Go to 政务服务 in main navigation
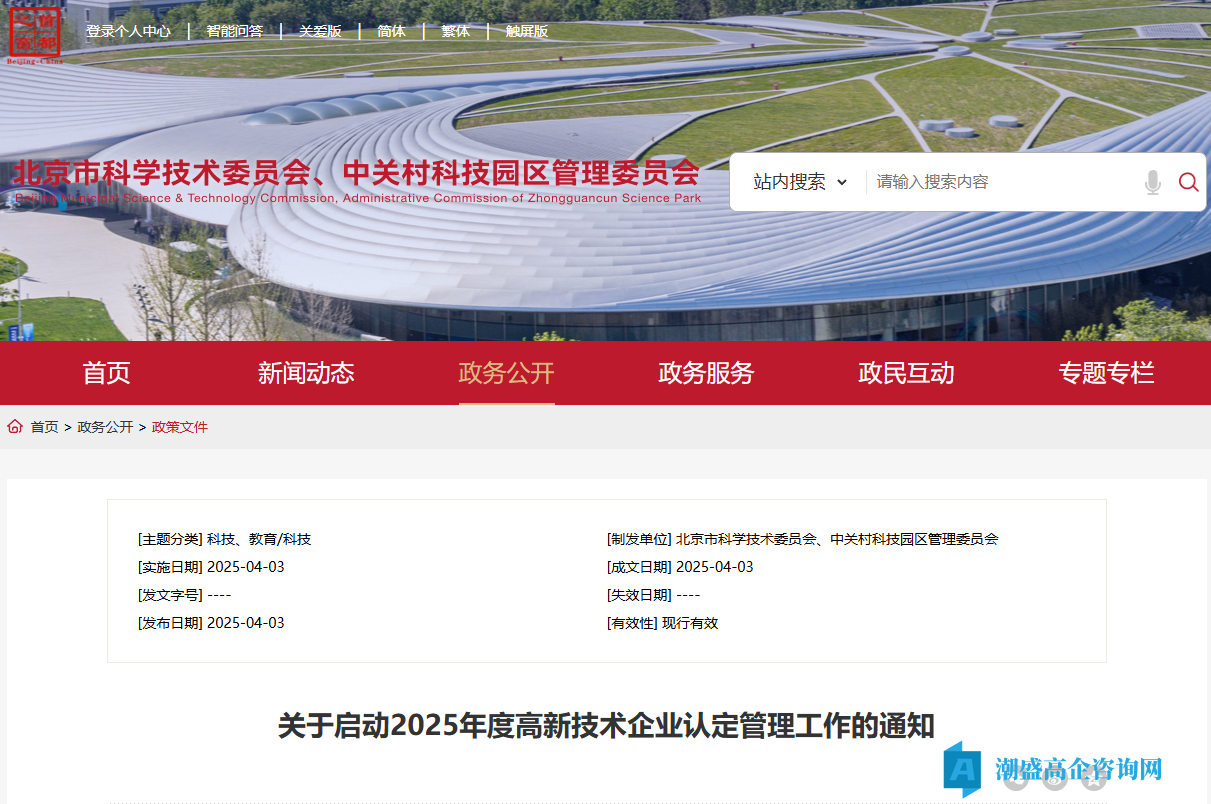This screenshot has height=804, width=1211. pyautogui.click(x=706, y=373)
